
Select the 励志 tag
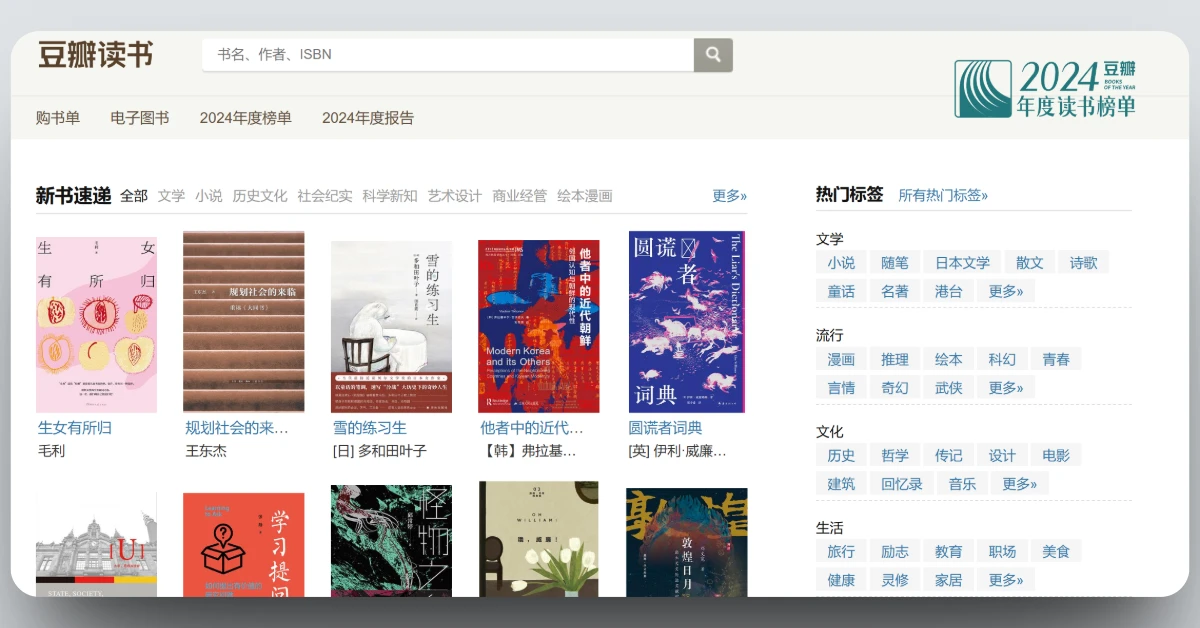click(x=895, y=551)
